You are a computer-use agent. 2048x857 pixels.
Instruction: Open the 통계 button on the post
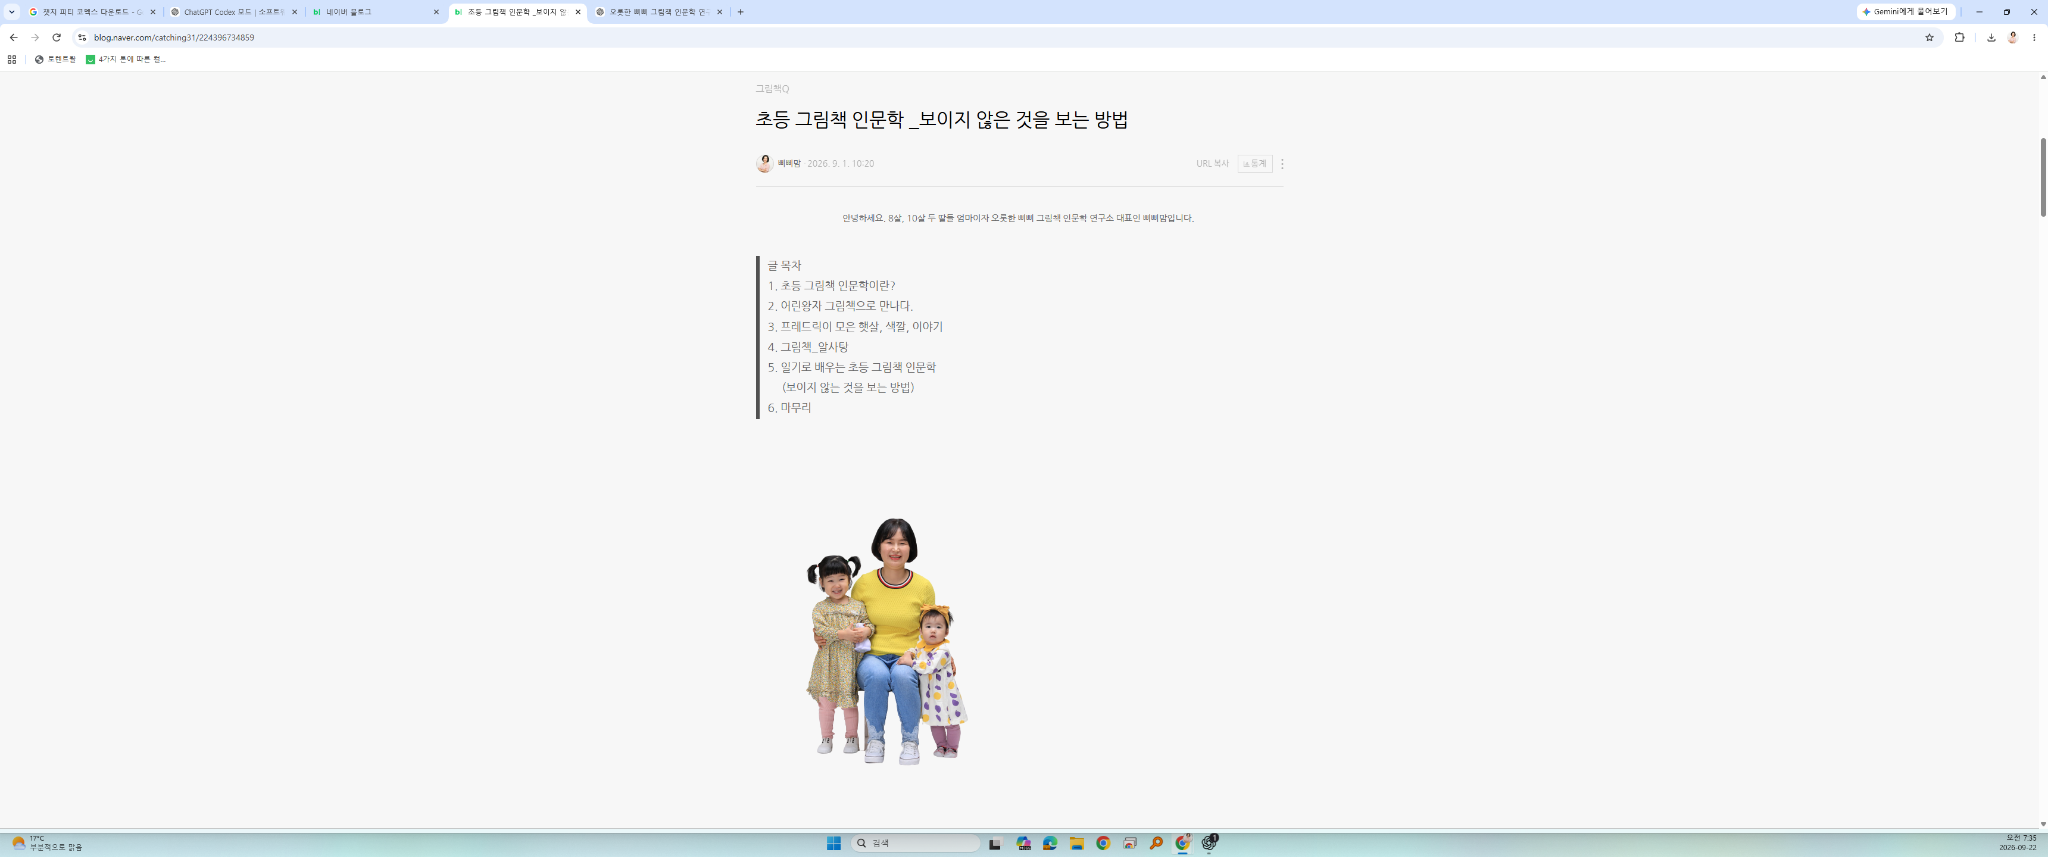[x=1255, y=164]
